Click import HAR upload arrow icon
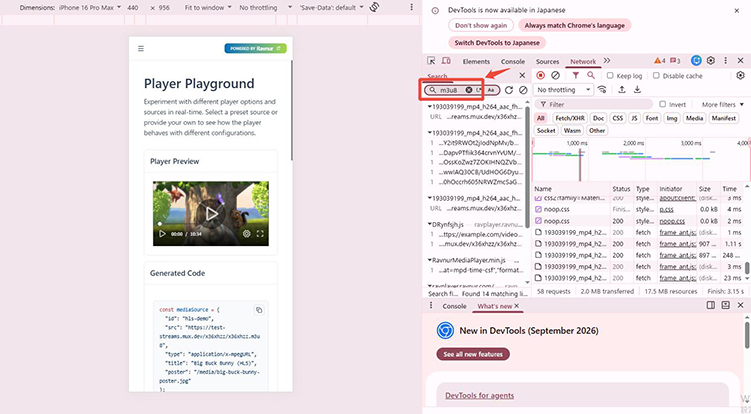Image resolution: width=751 pixels, height=414 pixels. click(622, 90)
